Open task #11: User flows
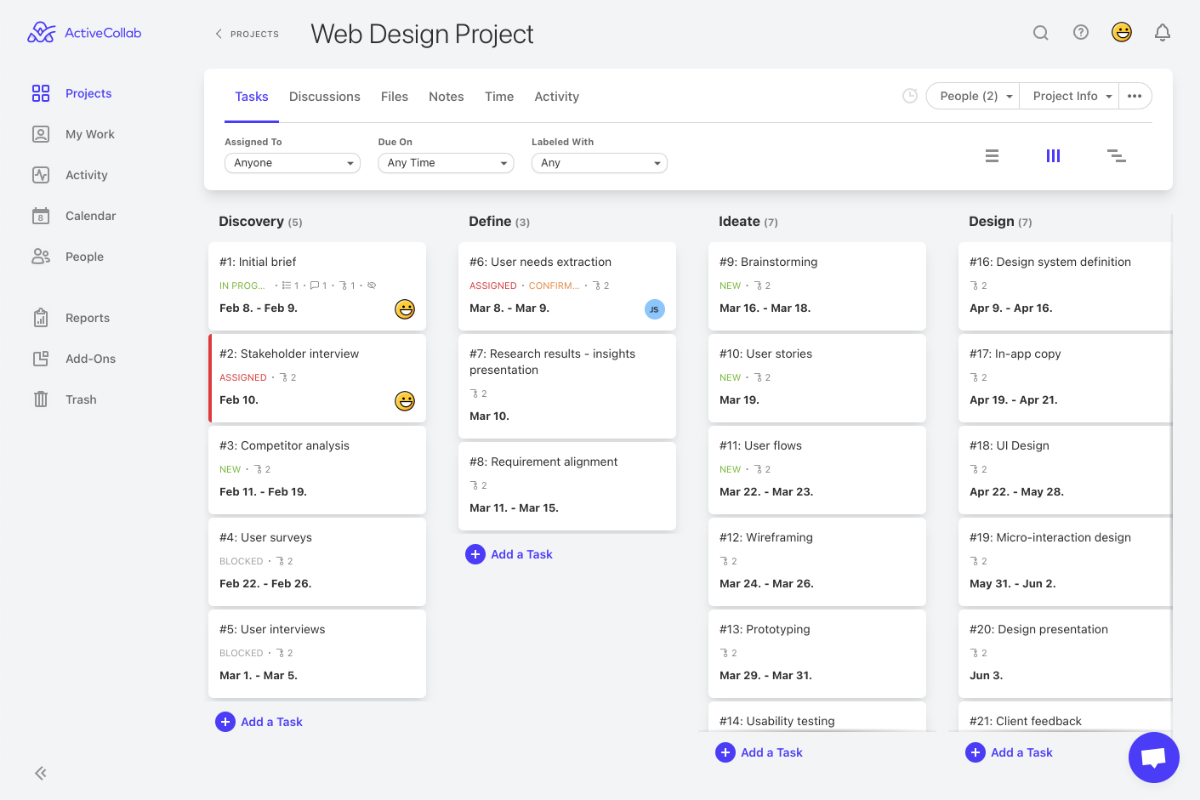The height and width of the screenshot is (800, 1200). point(817,469)
